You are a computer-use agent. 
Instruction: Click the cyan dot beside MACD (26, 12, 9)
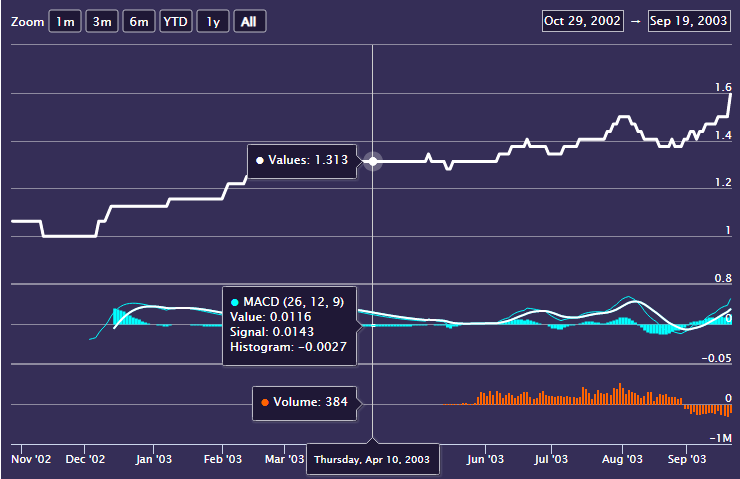tap(235, 301)
